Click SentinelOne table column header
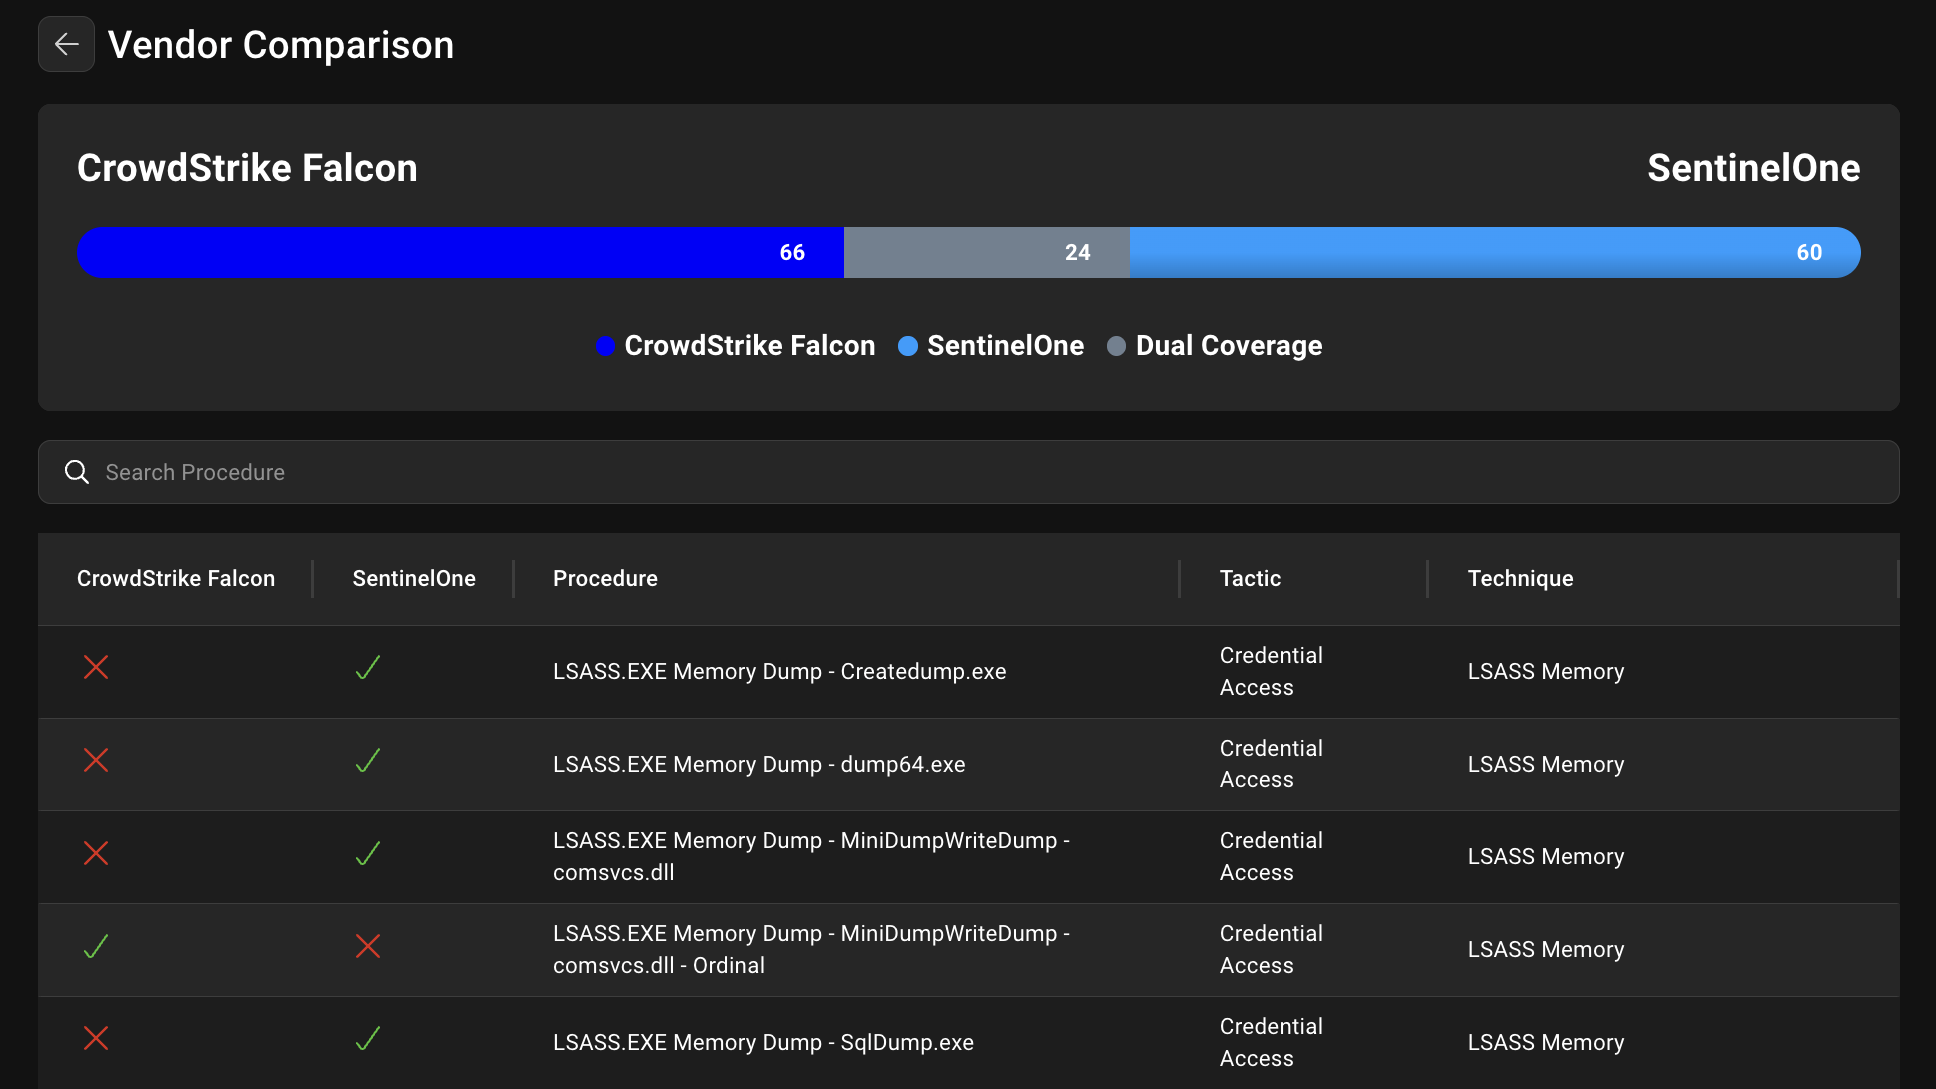Viewport: 1936px width, 1089px height. click(414, 578)
